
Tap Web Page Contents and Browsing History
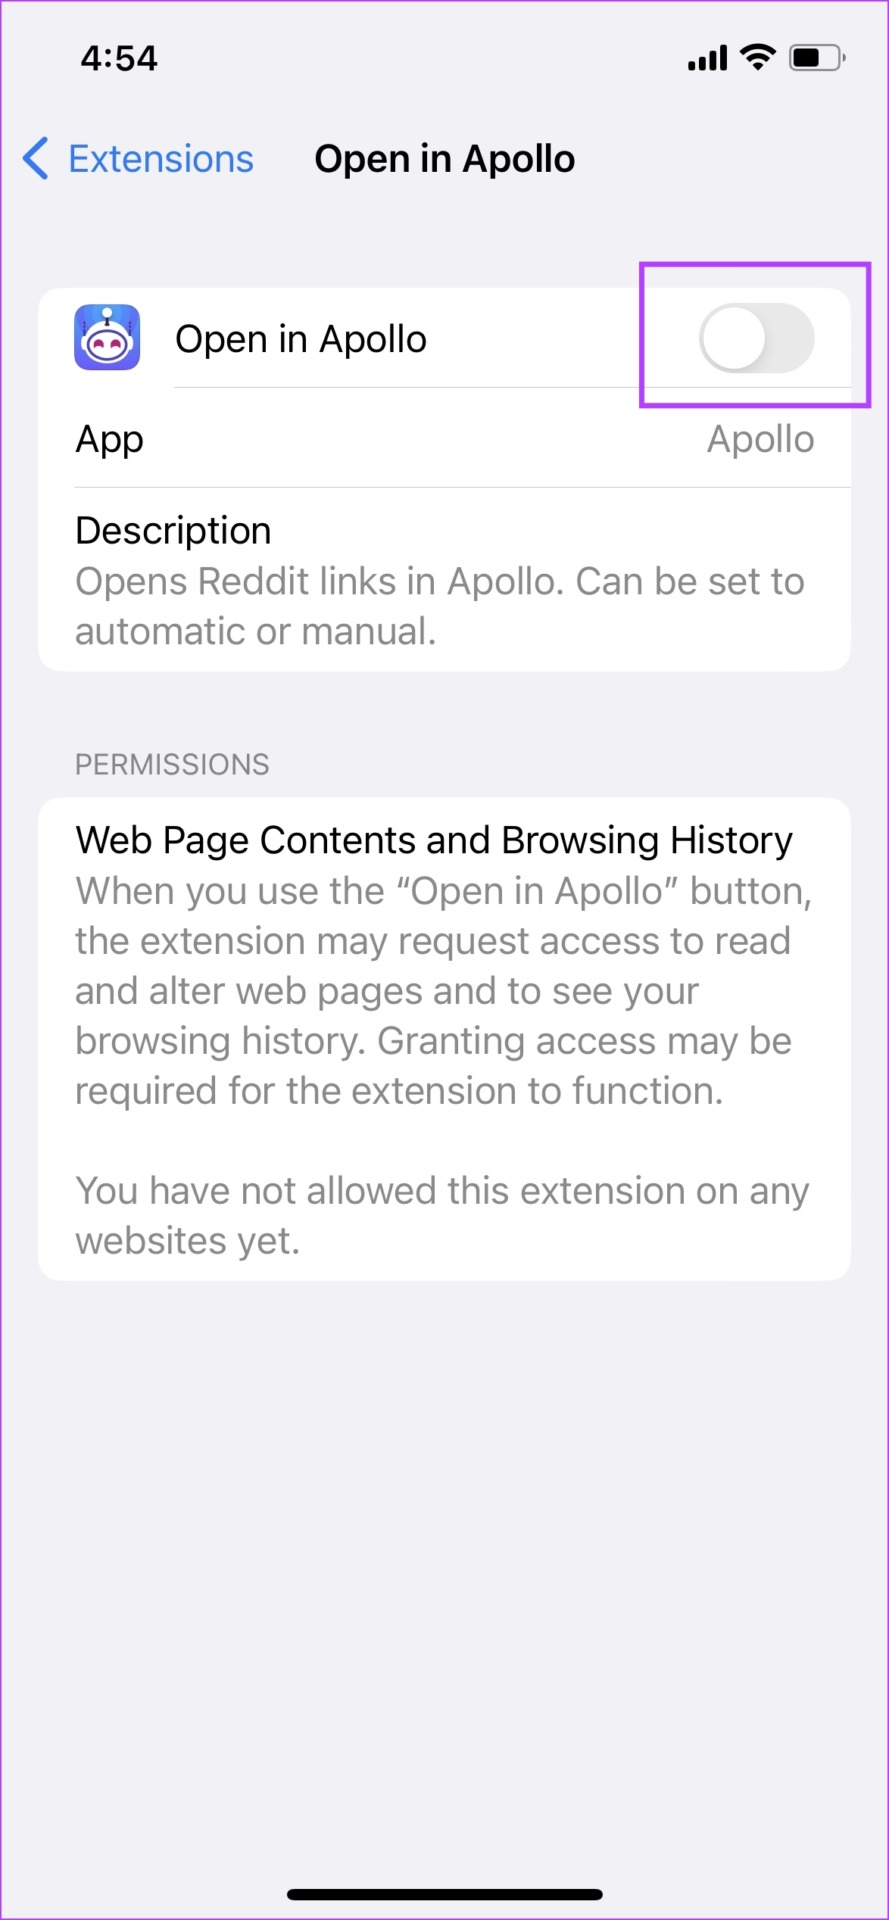pyautogui.click(x=434, y=840)
